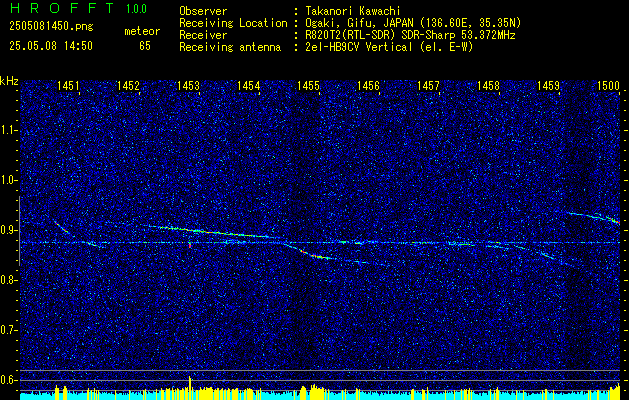The width and height of the screenshot is (629, 400).
Task: Click the 0.6 kHz frequency label
Action: click(x=9, y=380)
